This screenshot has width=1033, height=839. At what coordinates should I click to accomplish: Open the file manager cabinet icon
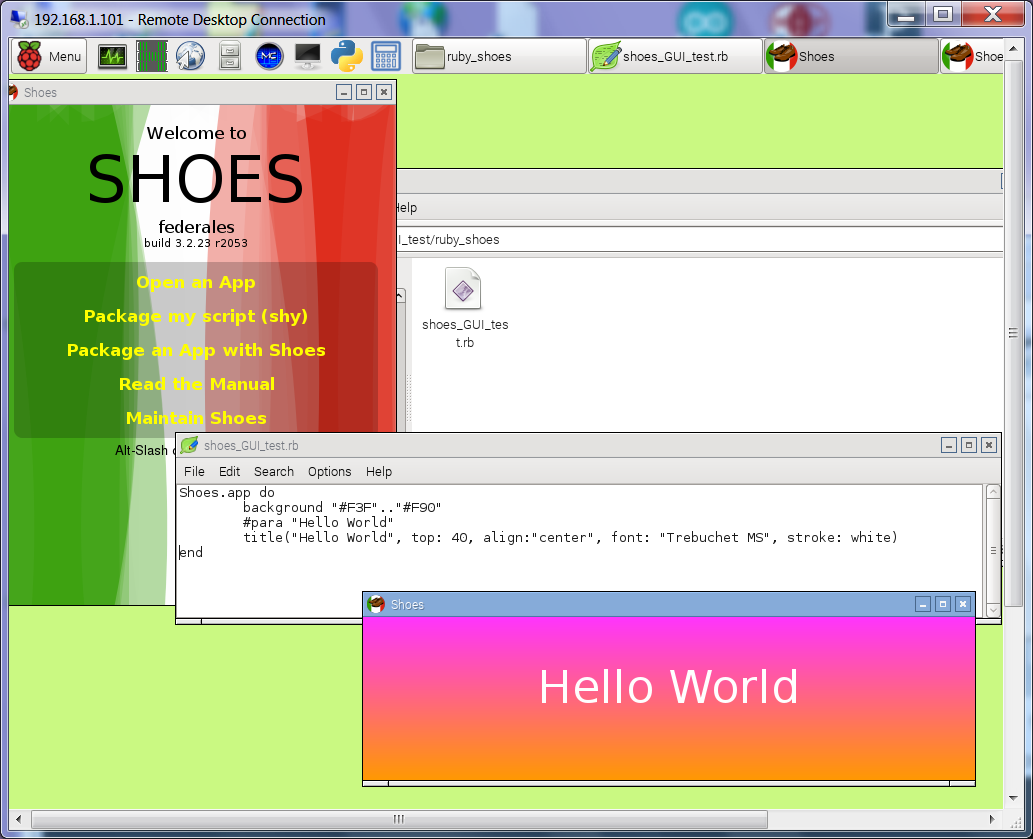[x=229, y=57]
